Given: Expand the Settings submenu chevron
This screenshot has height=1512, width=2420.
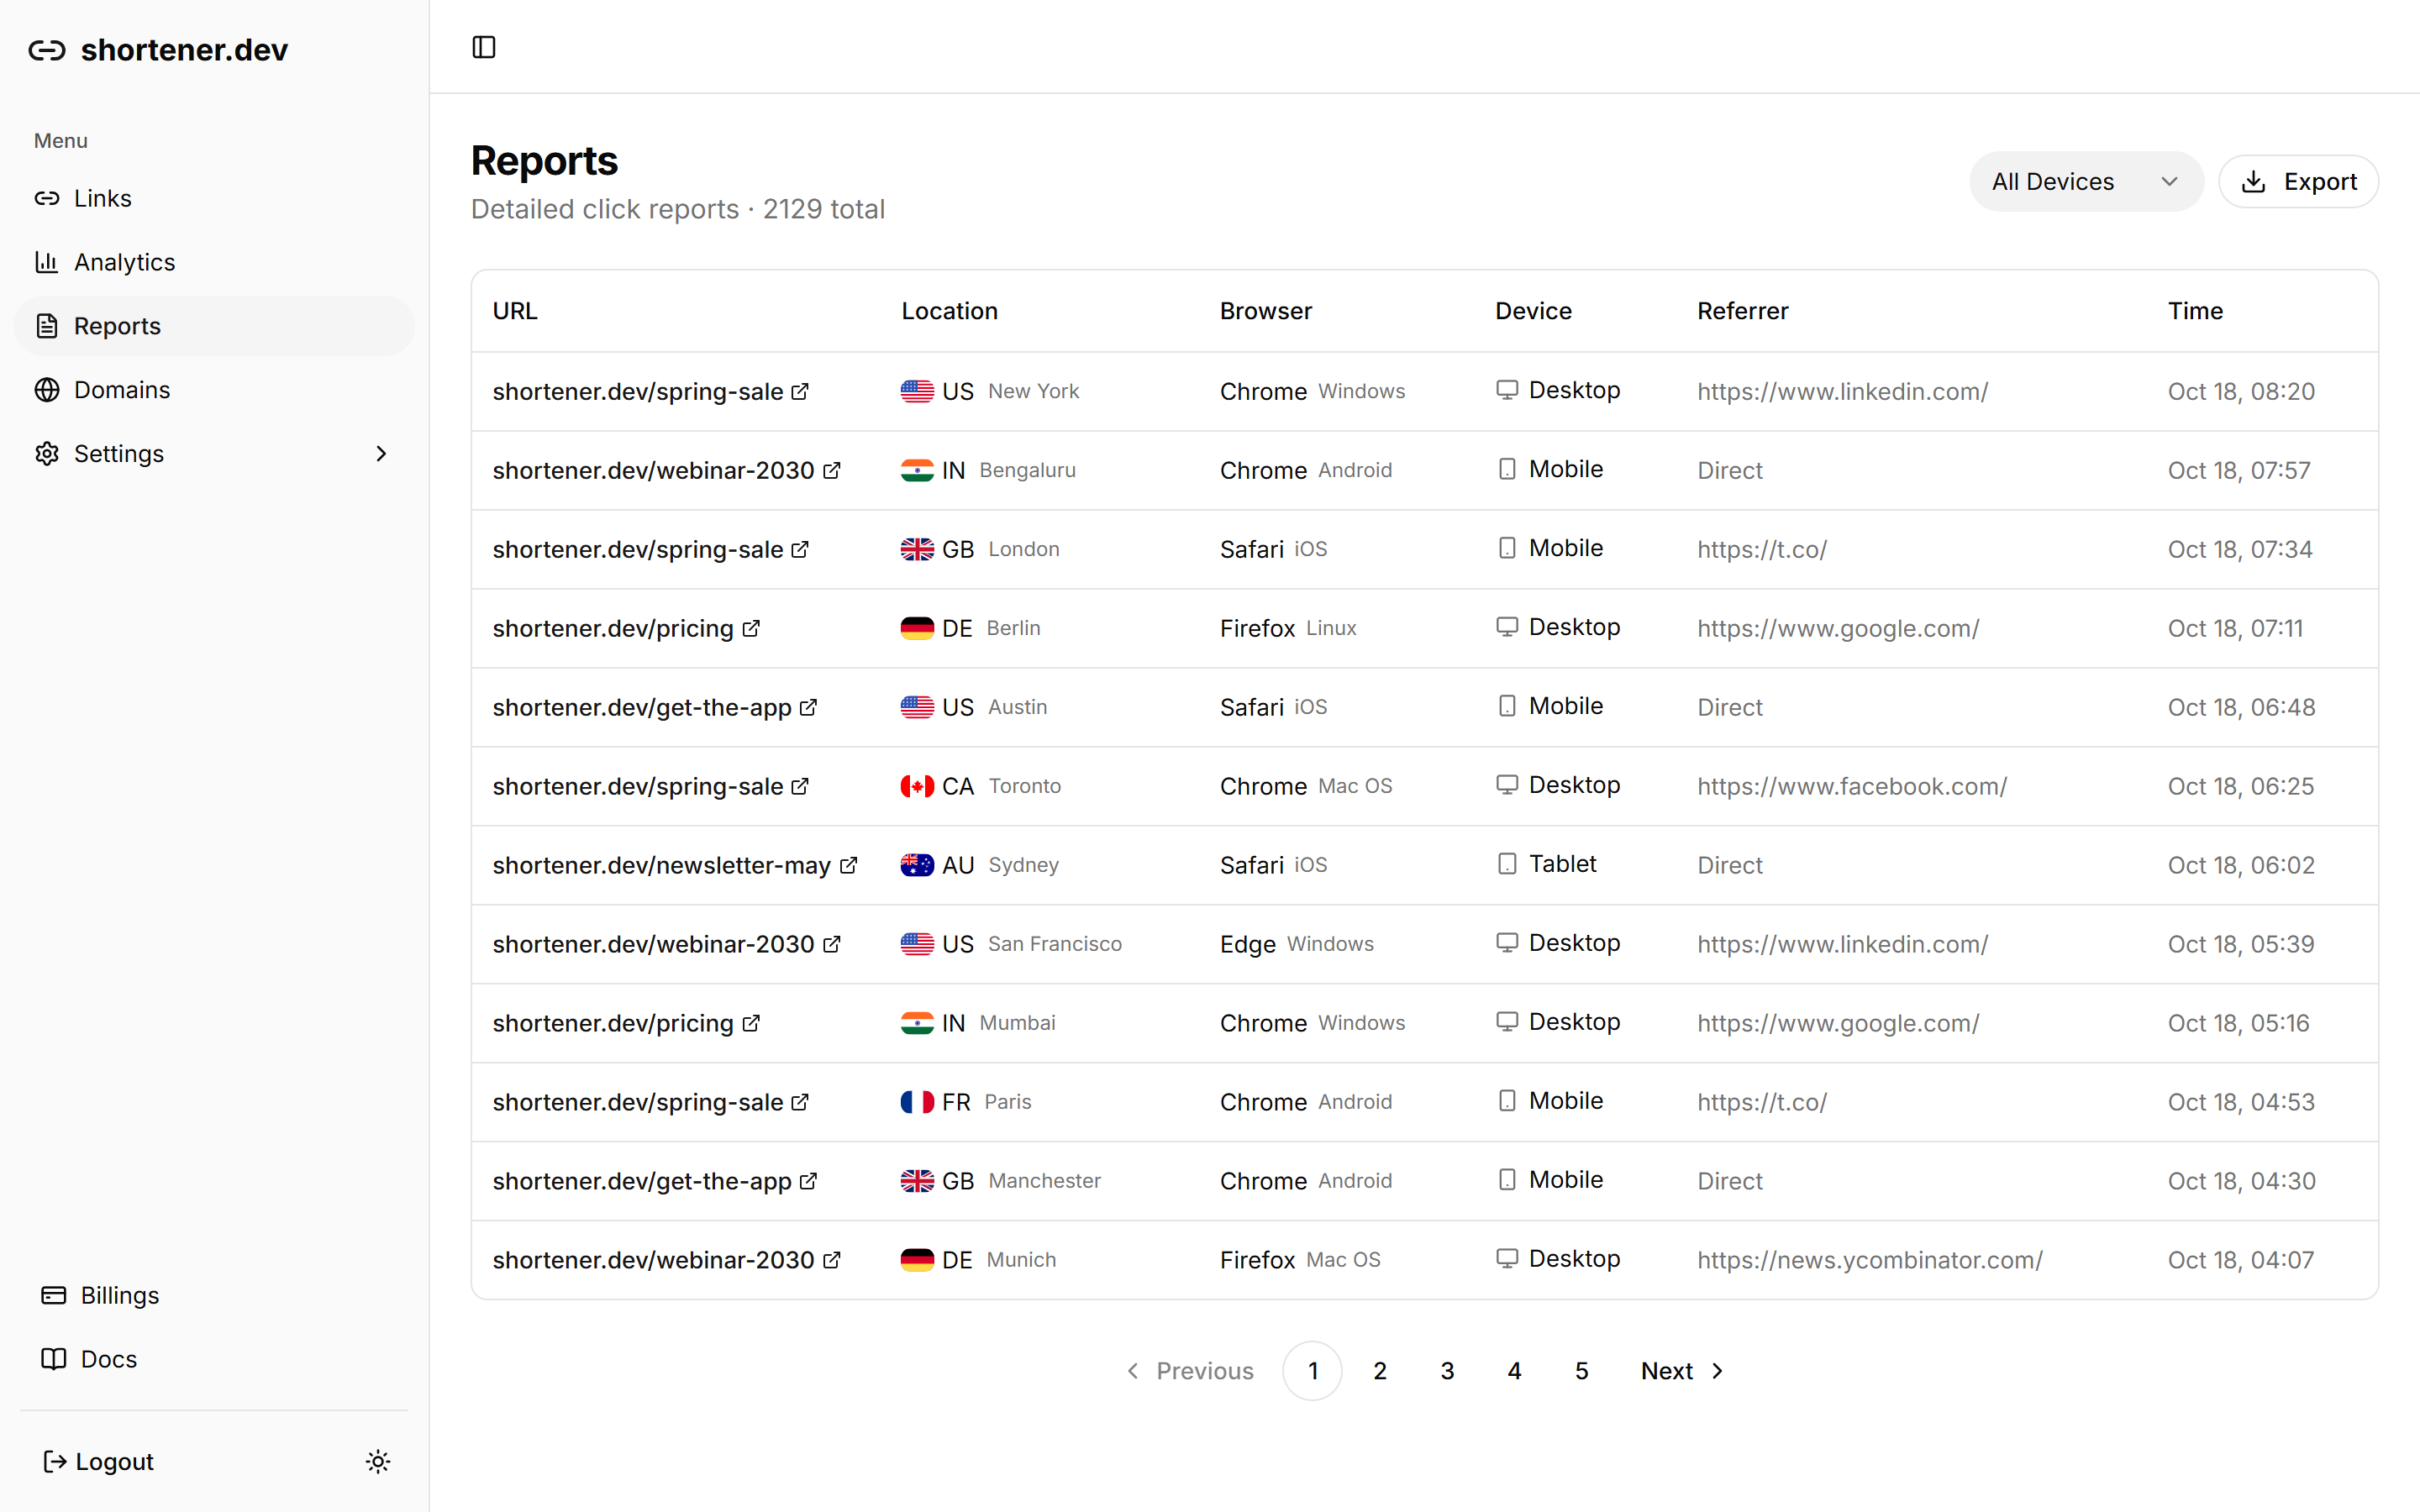Looking at the screenshot, I should point(381,454).
